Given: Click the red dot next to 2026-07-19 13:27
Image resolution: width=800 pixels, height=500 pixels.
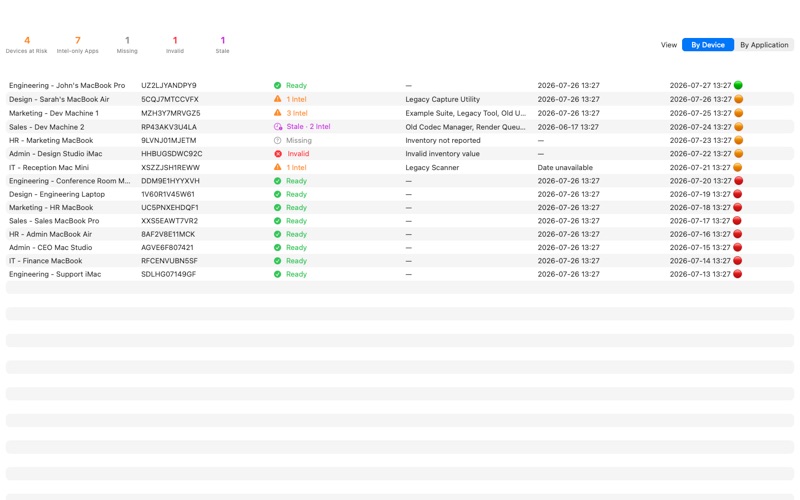Looking at the screenshot, I should (737, 194).
